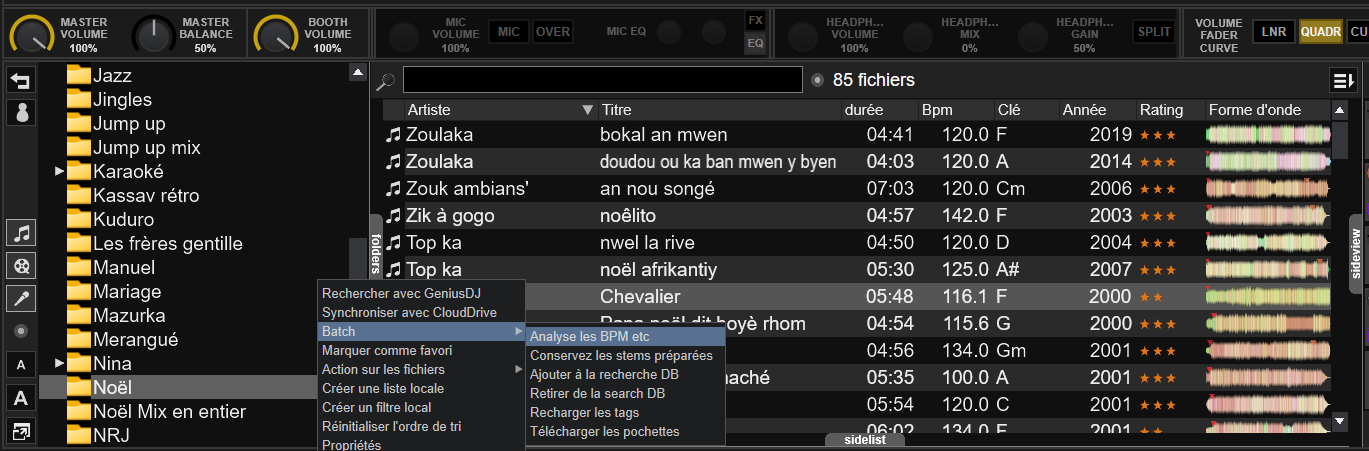The image size is (1369, 451).
Task: Select the Noël Mix en entier folder
Action: point(169,411)
